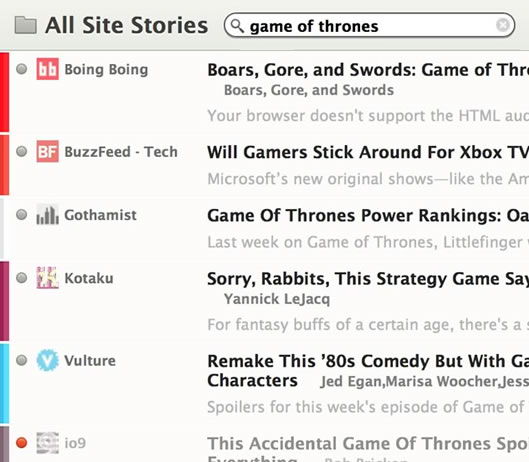Toggle read status dot for Gothamist story
The image size is (529, 462).
(22, 214)
